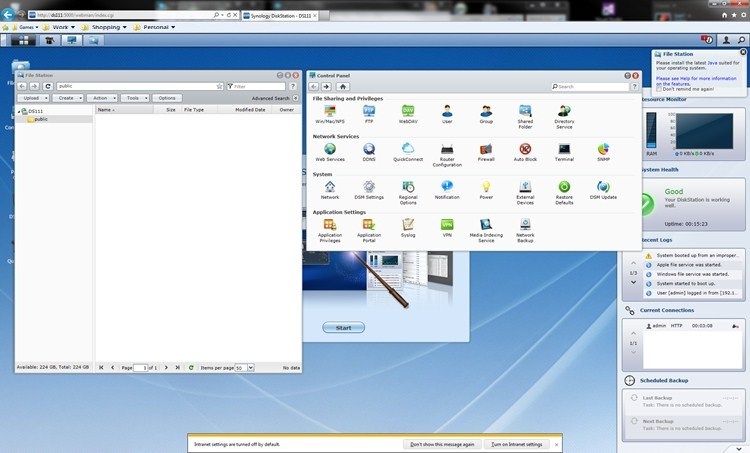Screen dimensions: 750x453
Task: Show next page of Recent Logs
Action: coord(633,283)
